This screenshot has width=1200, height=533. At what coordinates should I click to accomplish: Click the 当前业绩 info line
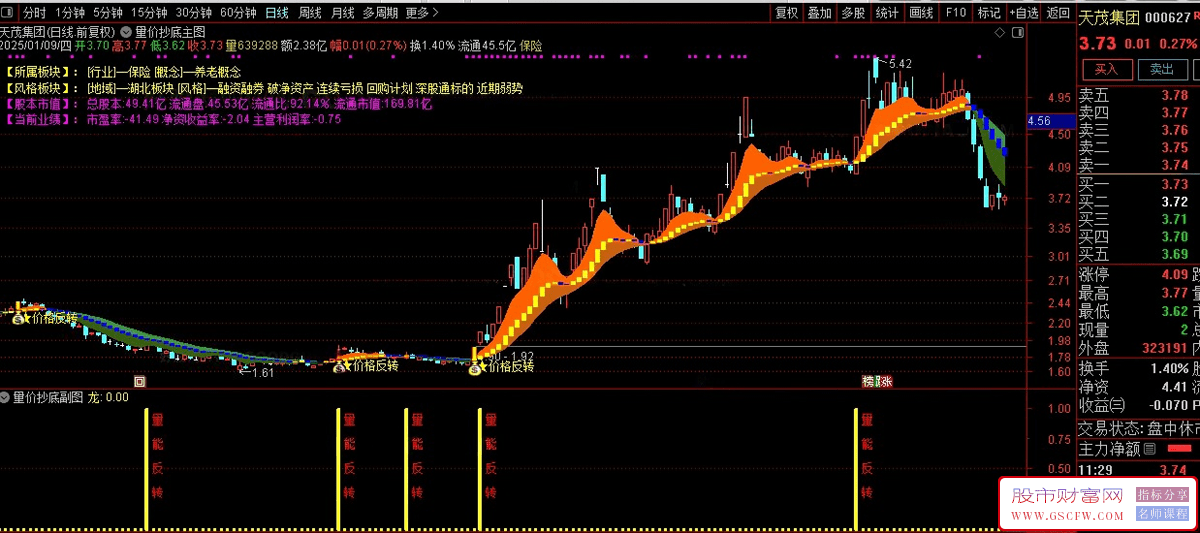[x=172, y=119]
